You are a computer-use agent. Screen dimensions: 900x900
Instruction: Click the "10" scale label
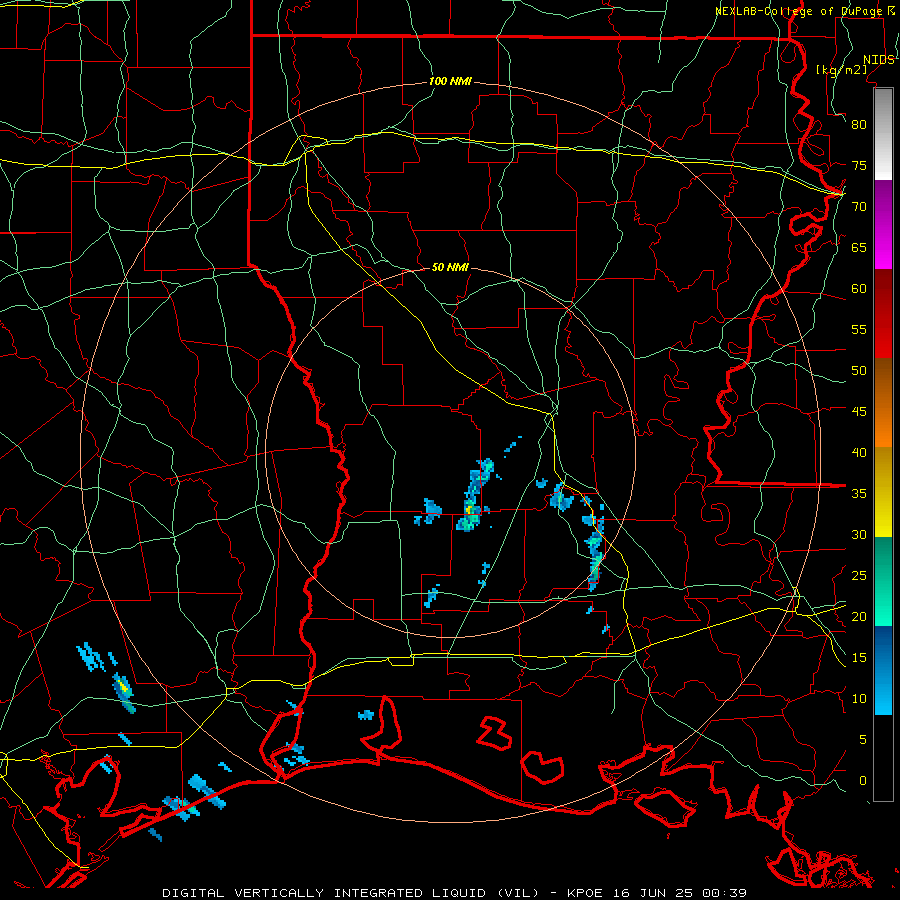coord(859,699)
